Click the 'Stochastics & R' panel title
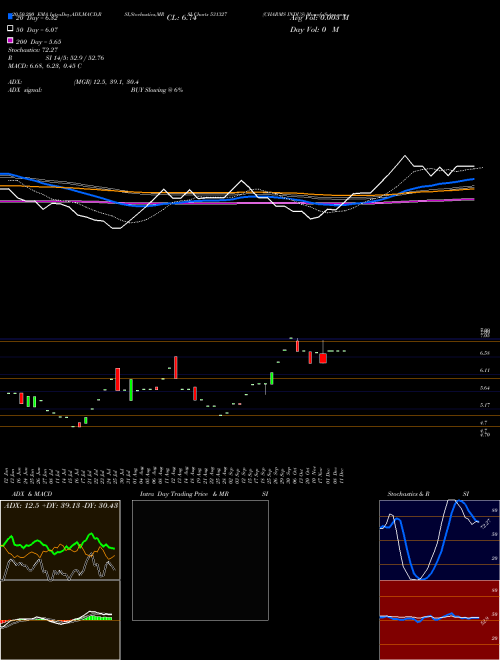The height and width of the screenshot is (660, 500). click(409, 494)
